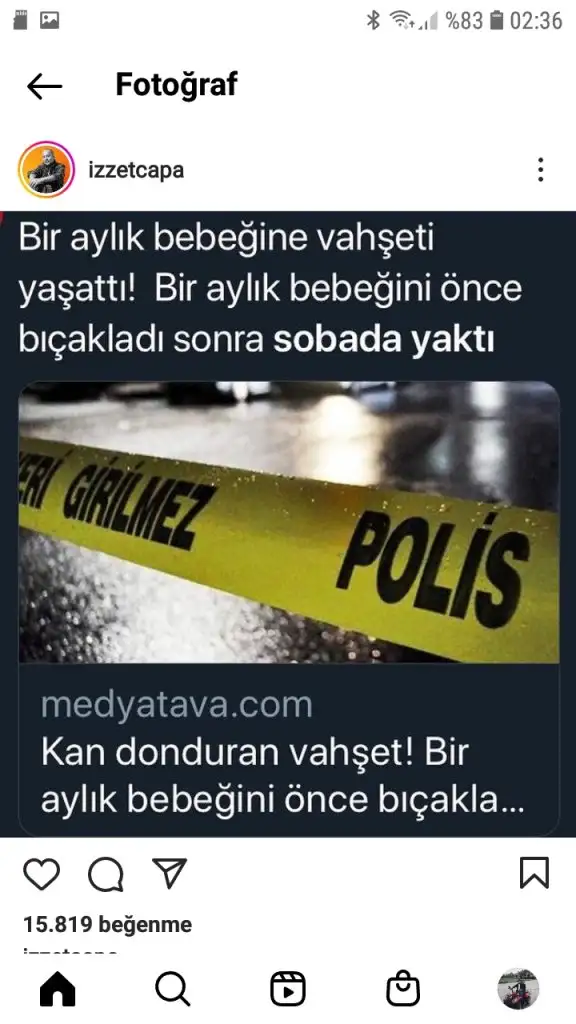Go to Home tab in bottom bar

58,989
